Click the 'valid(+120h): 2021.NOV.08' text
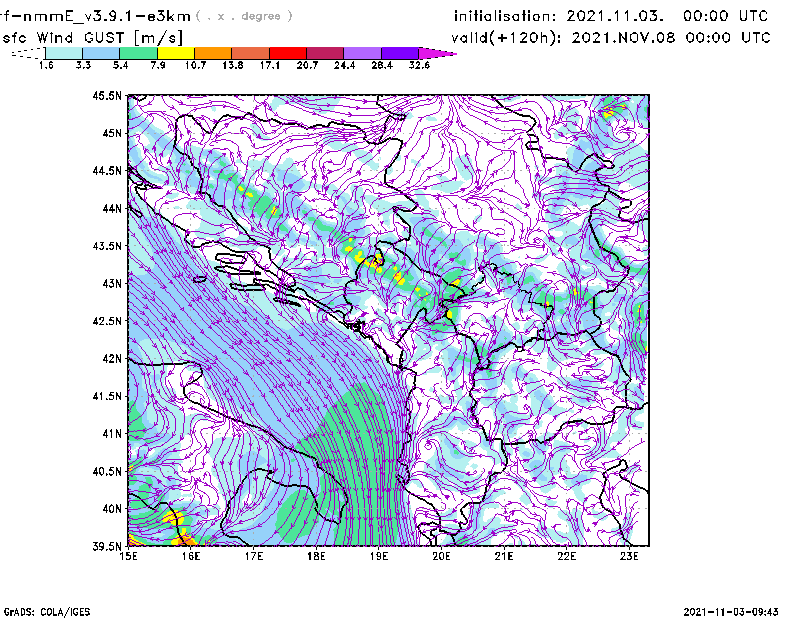The height and width of the screenshot is (618, 800). (563, 38)
